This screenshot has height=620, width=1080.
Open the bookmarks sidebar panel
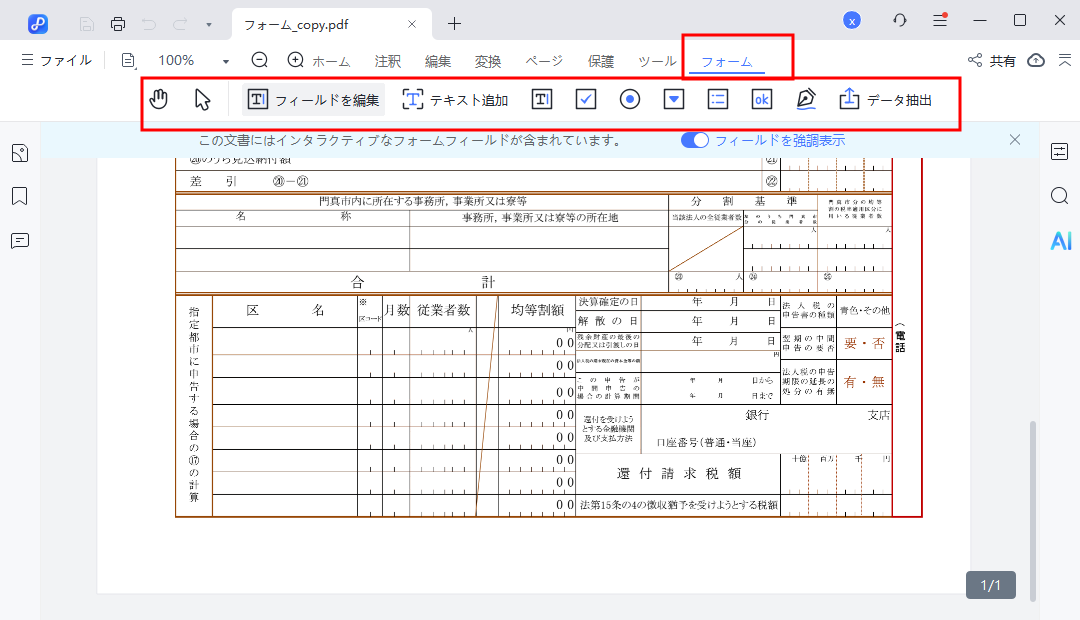point(20,196)
